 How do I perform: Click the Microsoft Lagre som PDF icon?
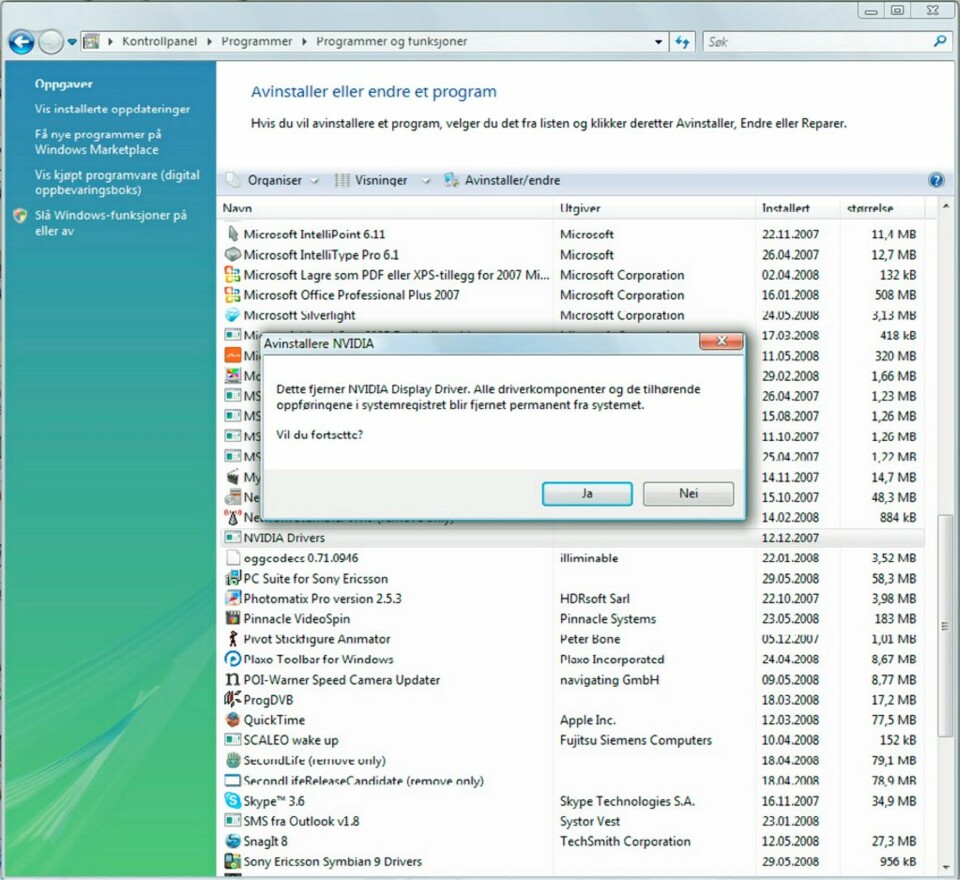pyautogui.click(x=233, y=274)
